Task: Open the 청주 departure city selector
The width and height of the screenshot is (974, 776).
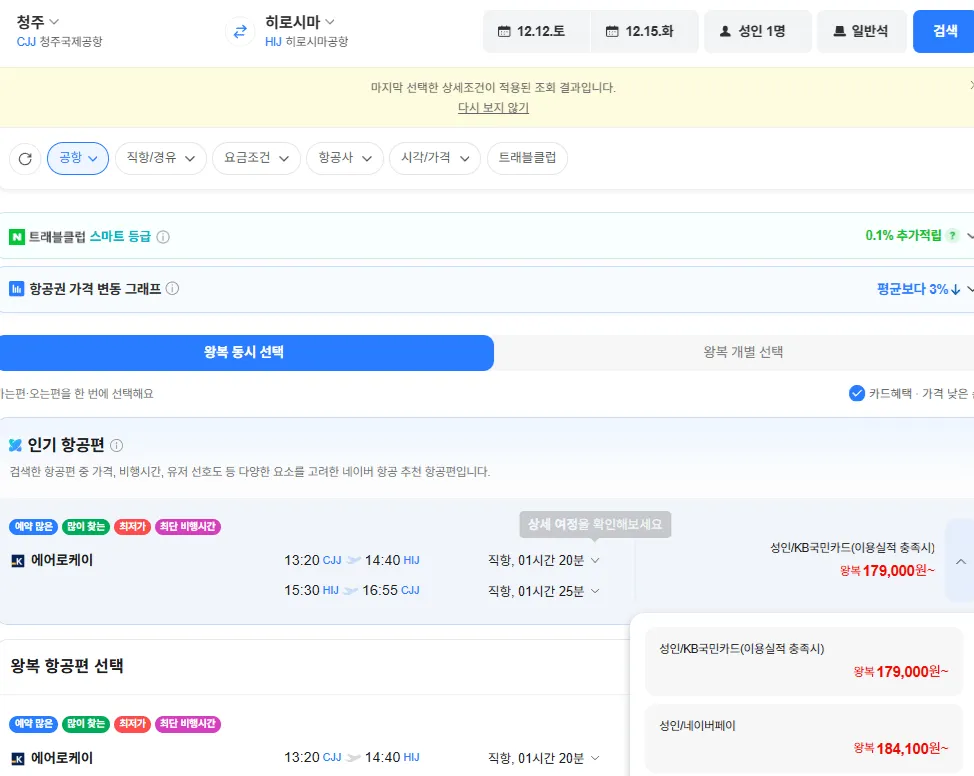Action: point(37,22)
